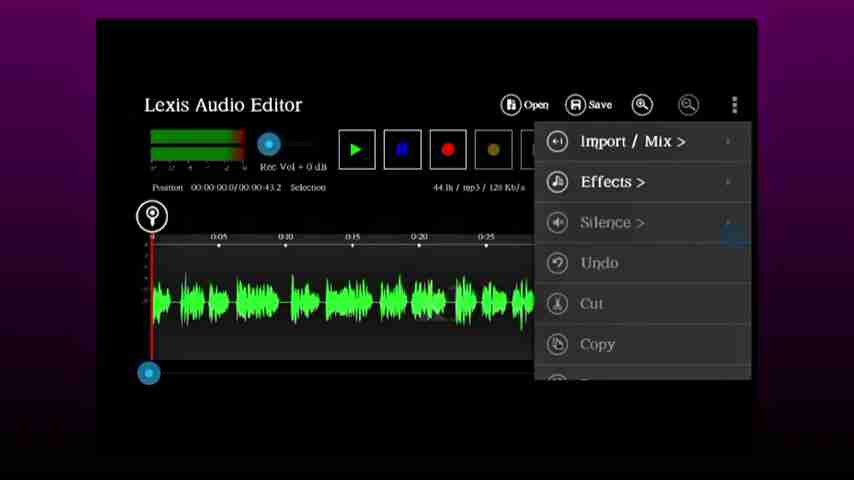Click the Undo arrow icon
The image size is (854, 480).
point(557,263)
